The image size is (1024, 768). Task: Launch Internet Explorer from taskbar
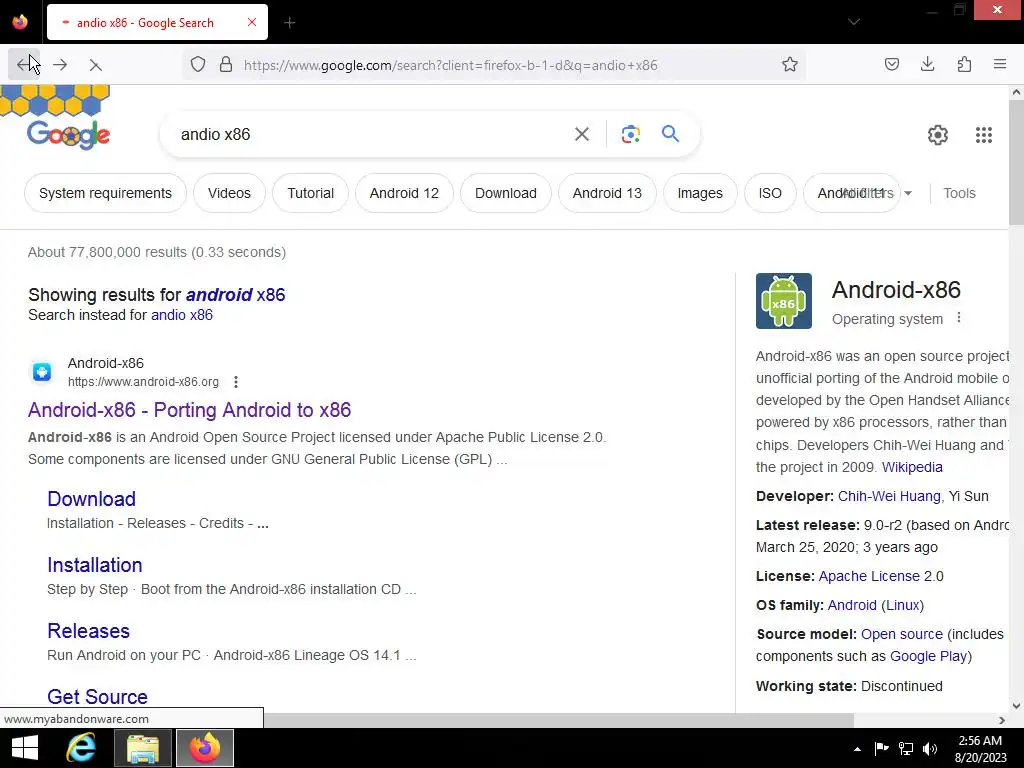point(81,748)
